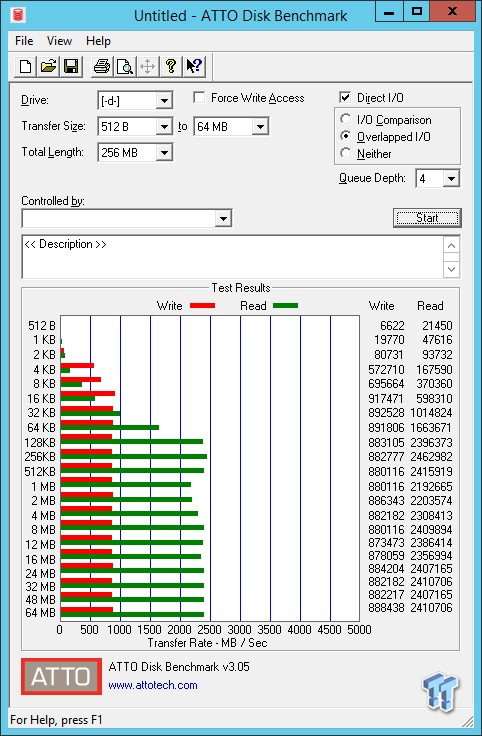This screenshot has height=736, width=482.
Task: Click the 512 B row write value 6622
Action: (392, 325)
